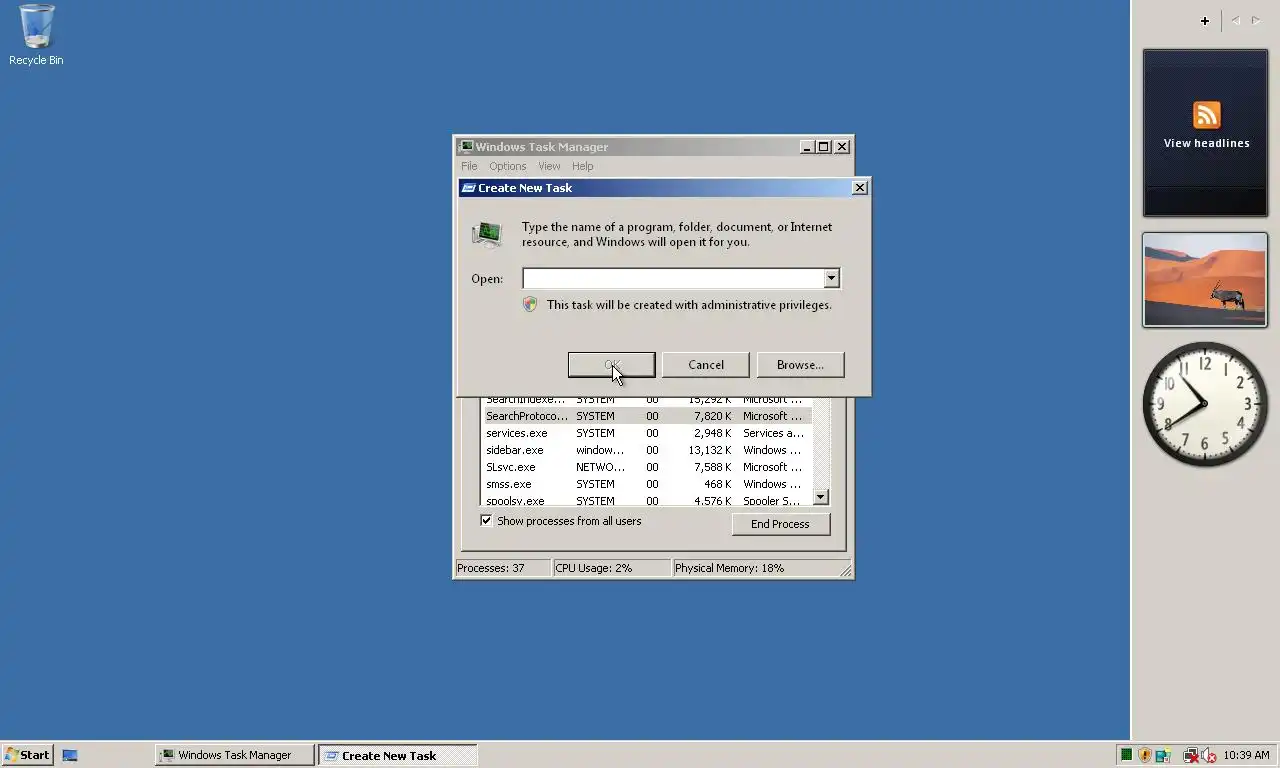Select the SearchProtoco... process row
Screen dimensions: 1280x768
[647, 416]
